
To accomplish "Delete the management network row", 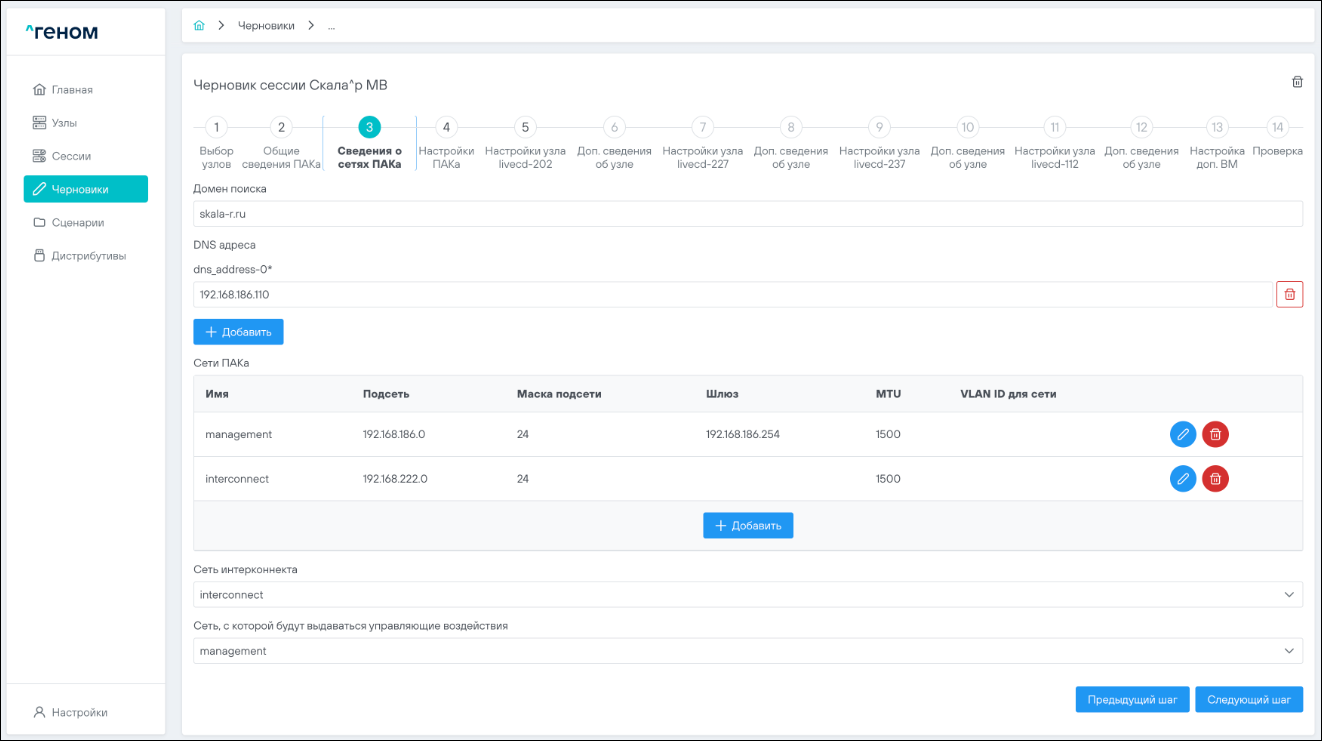I will point(1215,434).
